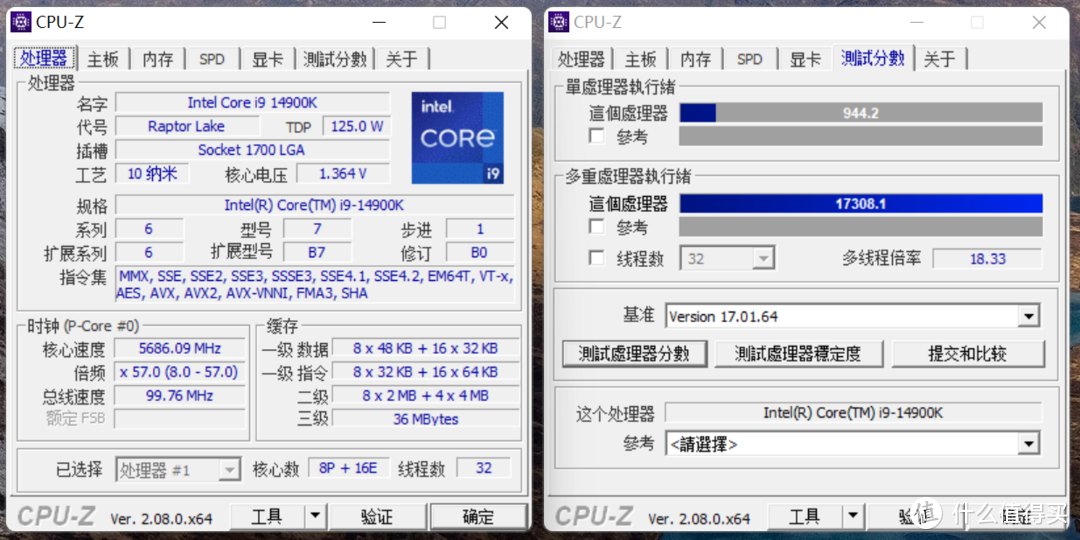Toggle the 线程数 checkbox
The image size is (1080, 540).
pos(596,258)
